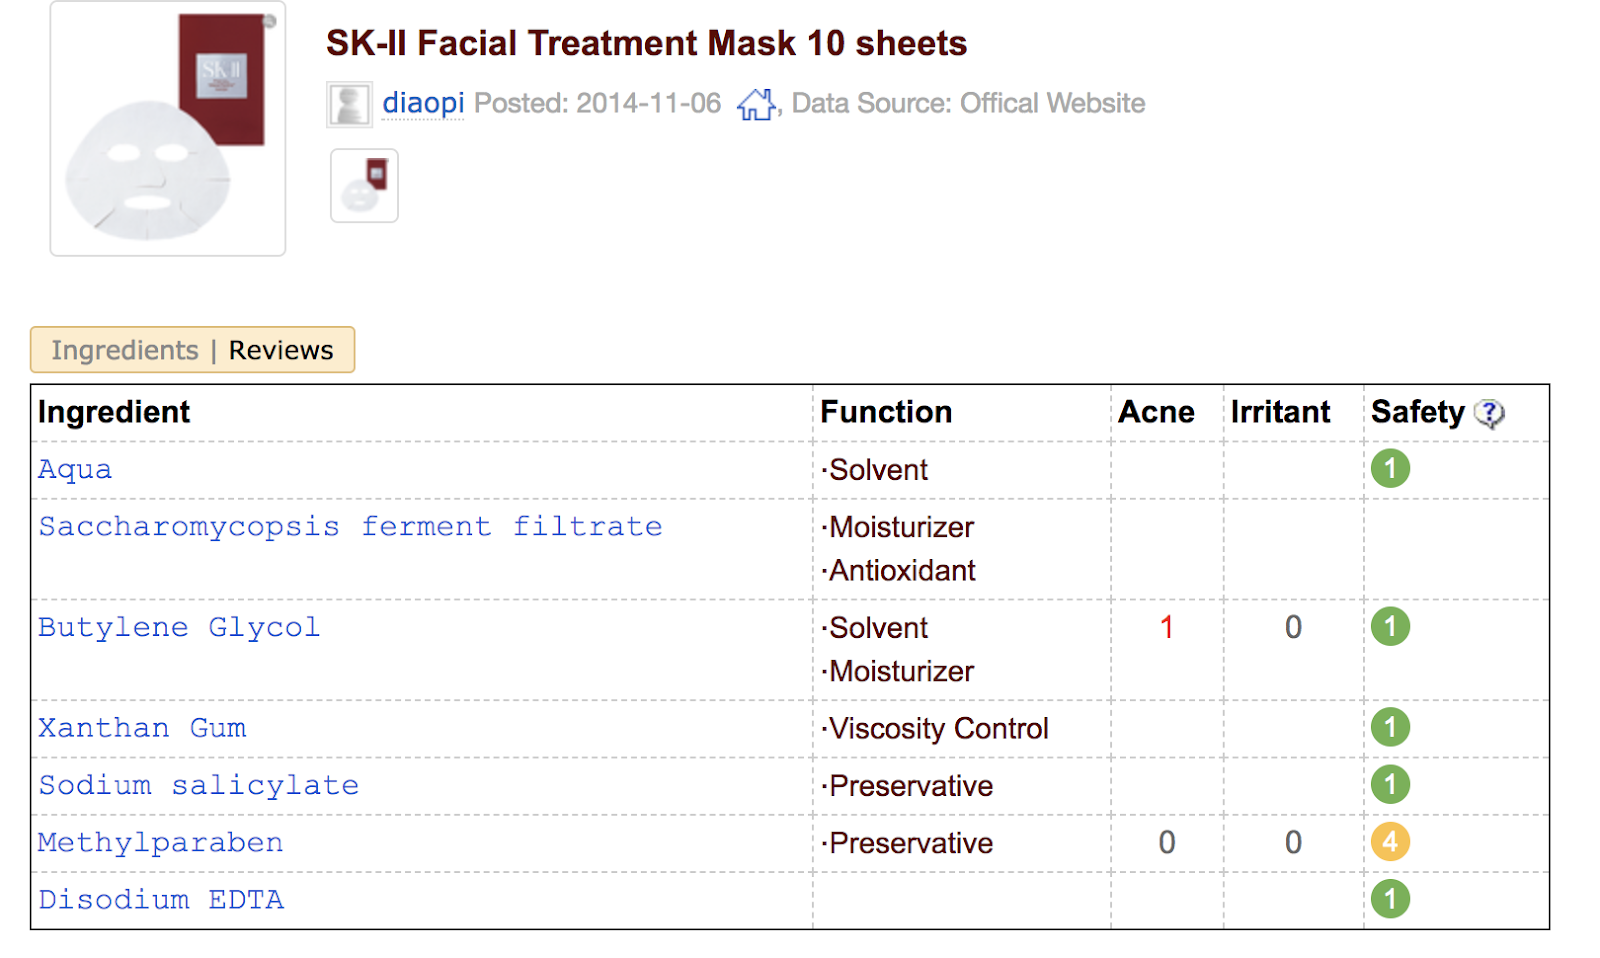Click Sodium salicylate's green safety badge
Viewport: 1600px width, 958px height.
pyautogui.click(x=1390, y=785)
